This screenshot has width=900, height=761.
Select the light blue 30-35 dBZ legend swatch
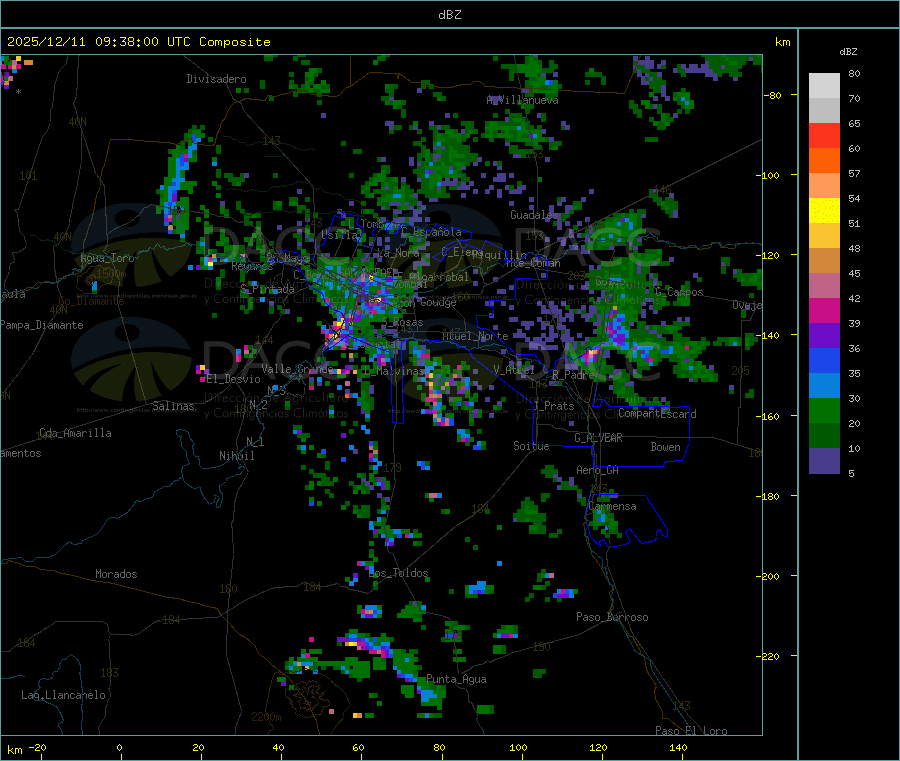(x=824, y=386)
